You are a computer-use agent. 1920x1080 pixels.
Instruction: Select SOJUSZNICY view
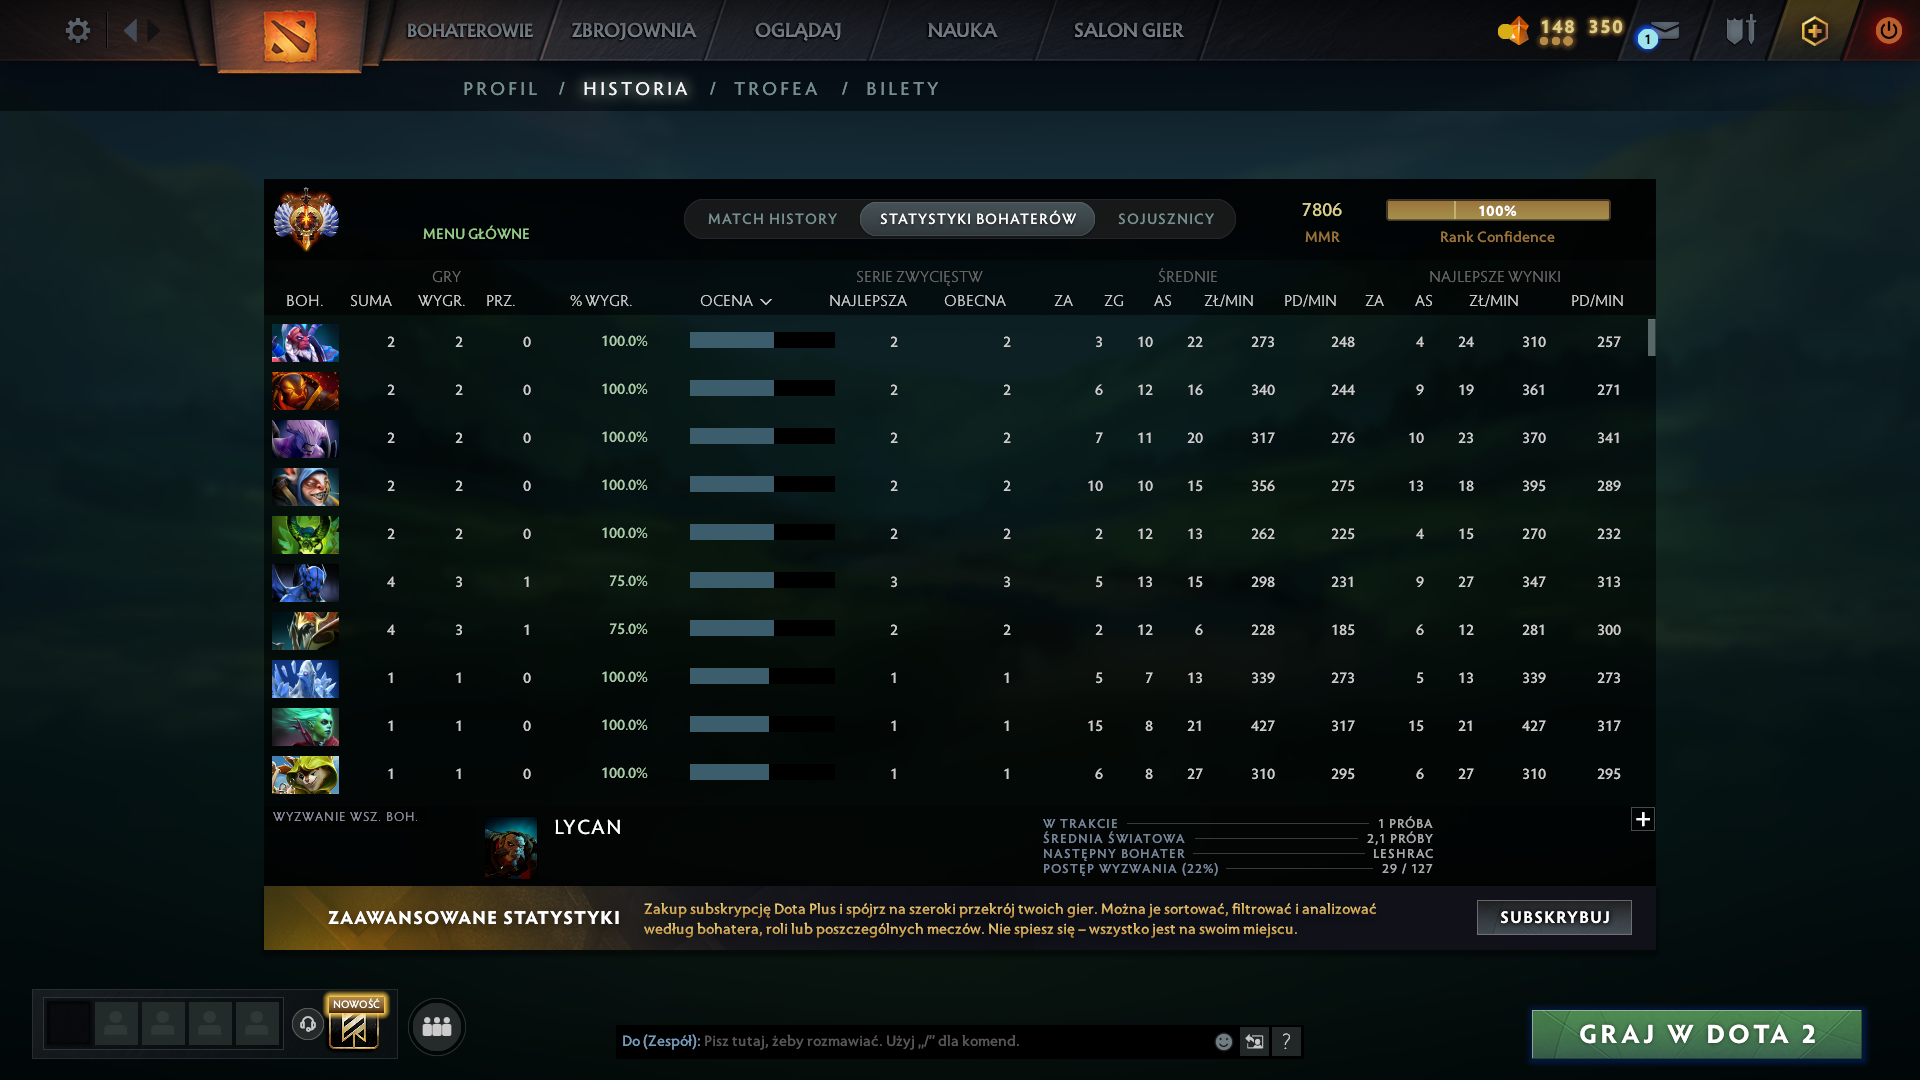(1166, 219)
